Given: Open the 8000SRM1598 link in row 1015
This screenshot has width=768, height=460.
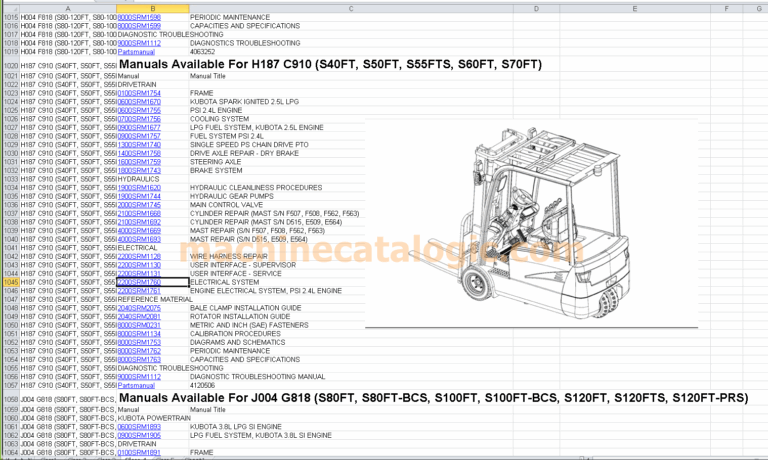Looking at the screenshot, I should (x=139, y=17).
